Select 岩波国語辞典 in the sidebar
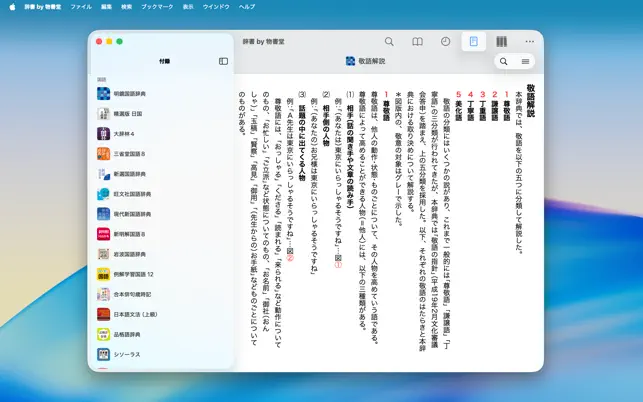The width and height of the screenshot is (643, 402). click(161, 254)
